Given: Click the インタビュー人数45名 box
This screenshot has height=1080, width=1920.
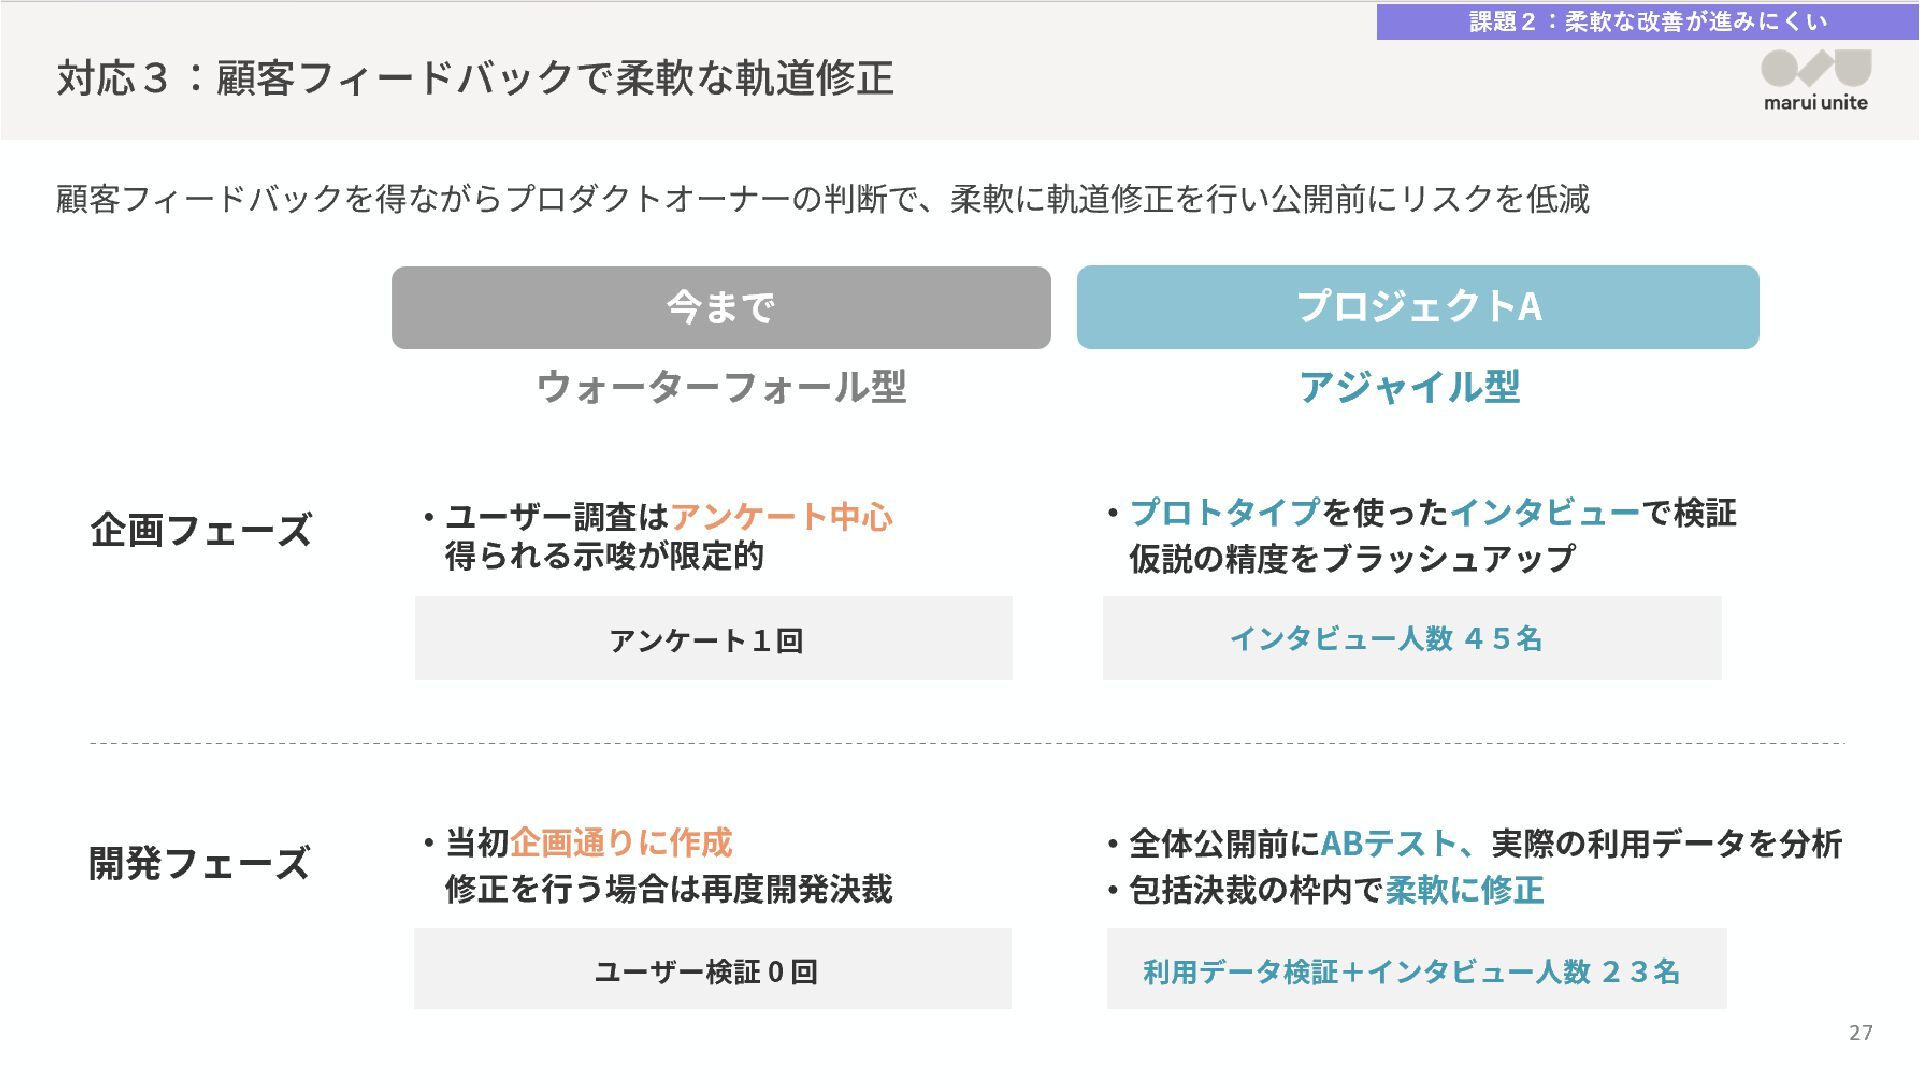Looking at the screenshot, I should pyautogui.click(x=1412, y=638).
